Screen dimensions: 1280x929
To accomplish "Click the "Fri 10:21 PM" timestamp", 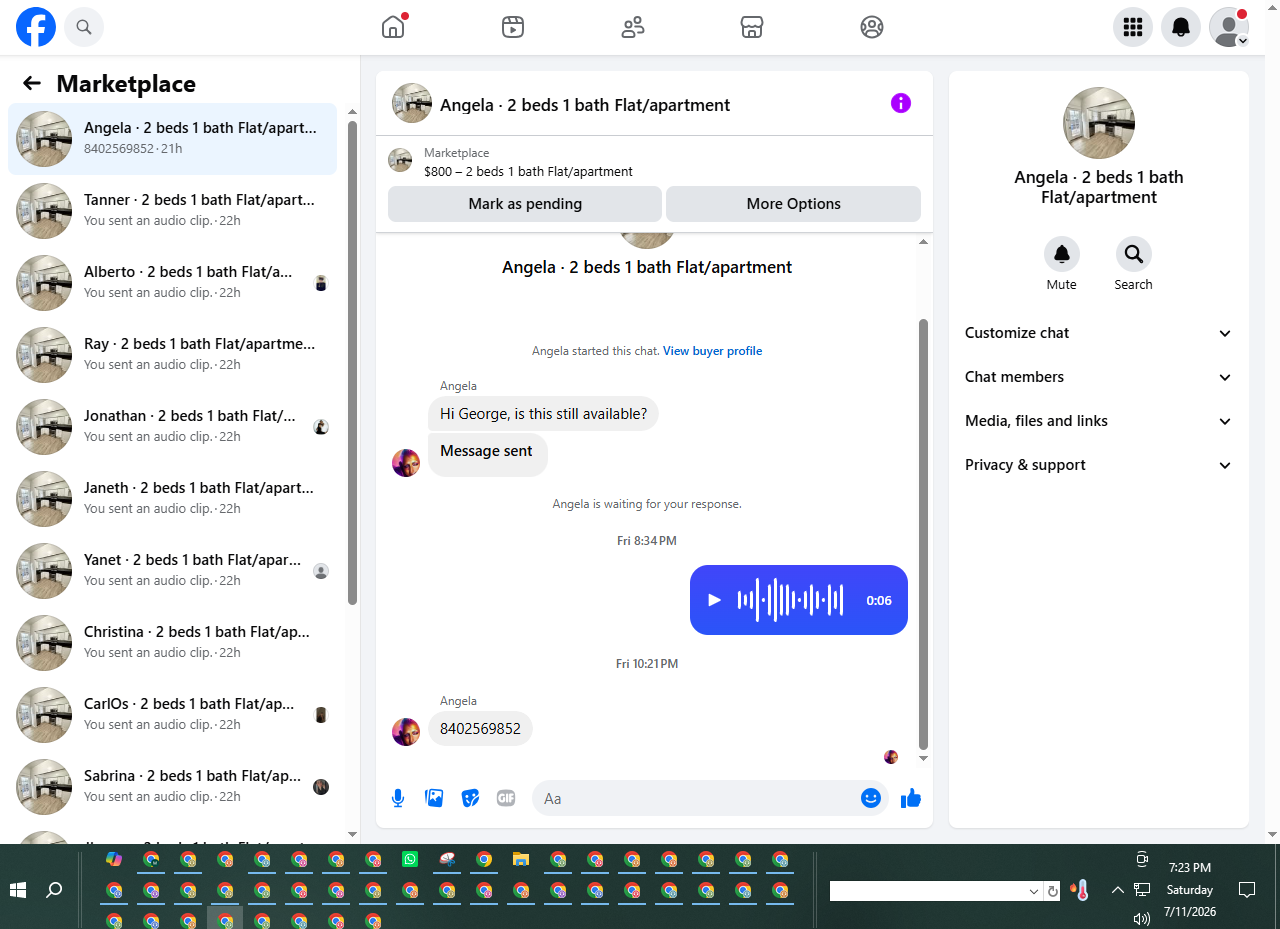I will tap(647, 664).
